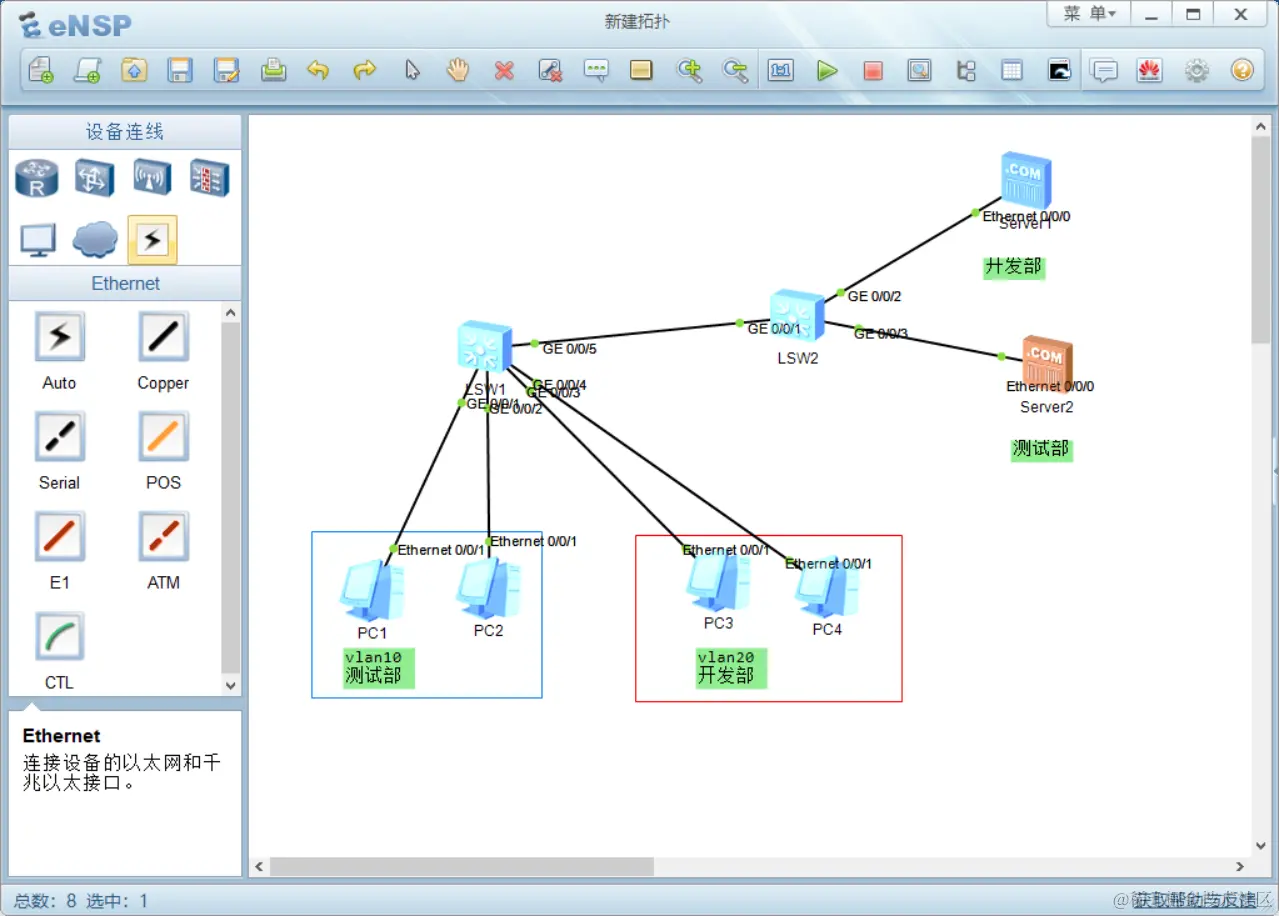Image resolution: width=1279 pixels, height=916 pixels.
Task: Select the LSW1 switch on canvas
Action: coord(484,348)
